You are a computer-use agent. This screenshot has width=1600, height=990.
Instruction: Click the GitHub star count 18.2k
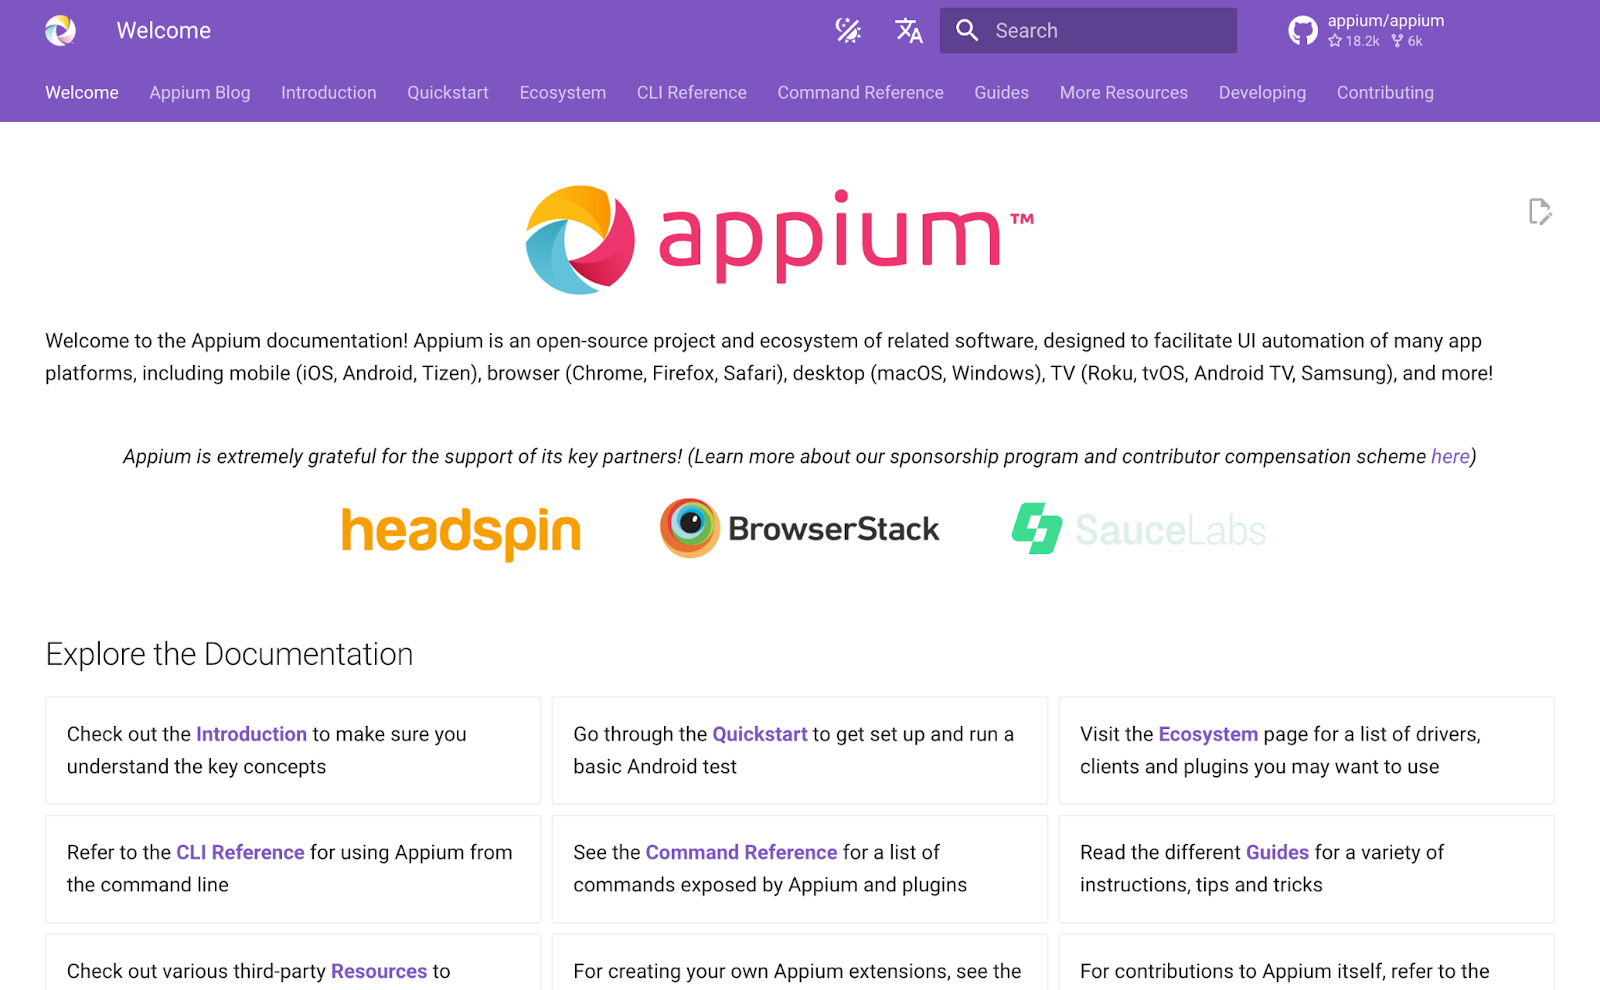coord(1354,41)
